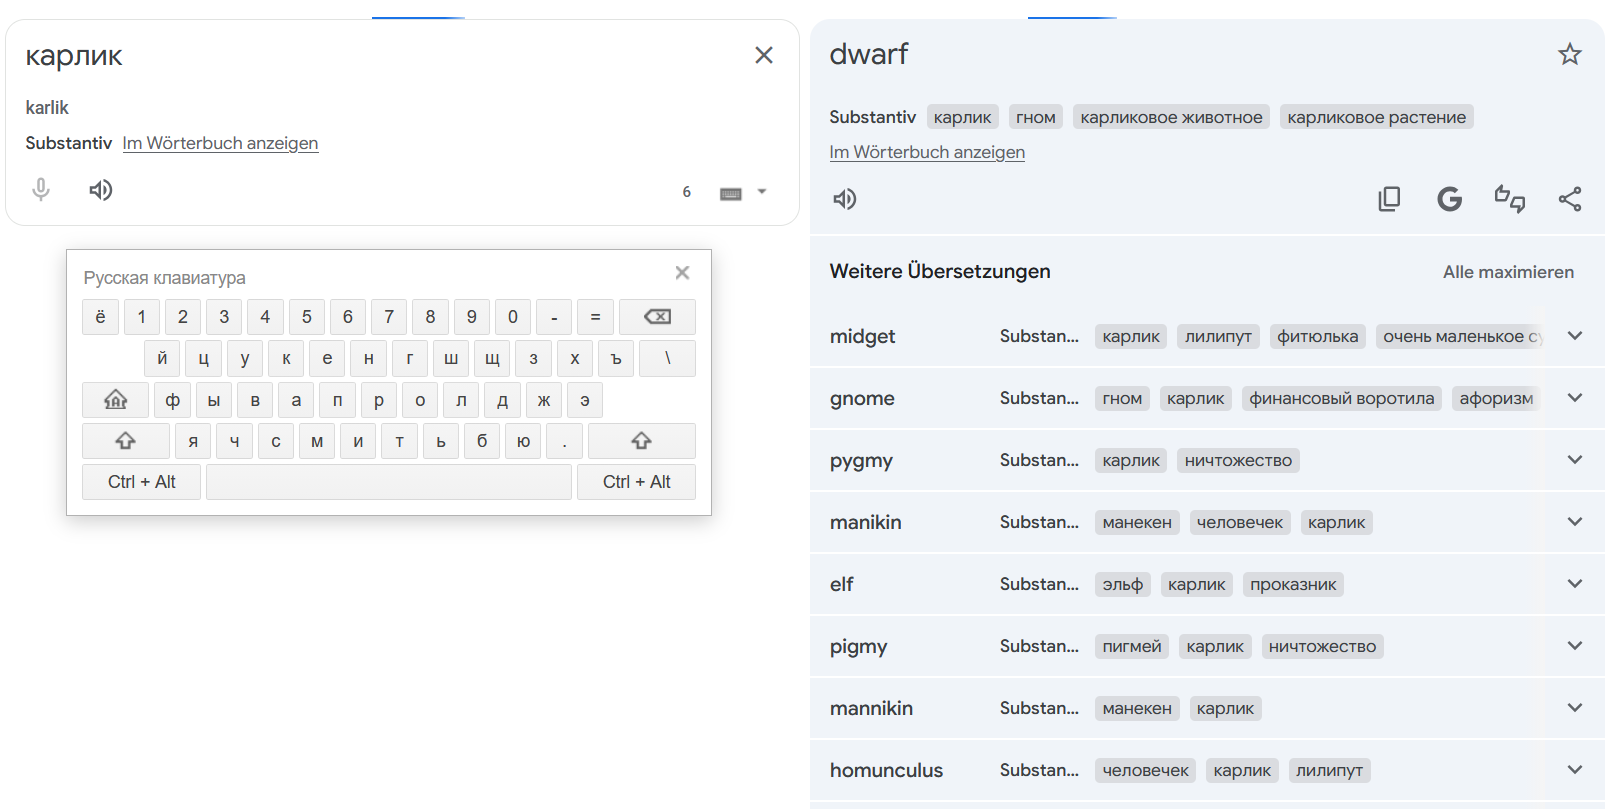Click the лилипут chip in midget row
Viewport: 1616px width, 809px height.
(1219, 336)
